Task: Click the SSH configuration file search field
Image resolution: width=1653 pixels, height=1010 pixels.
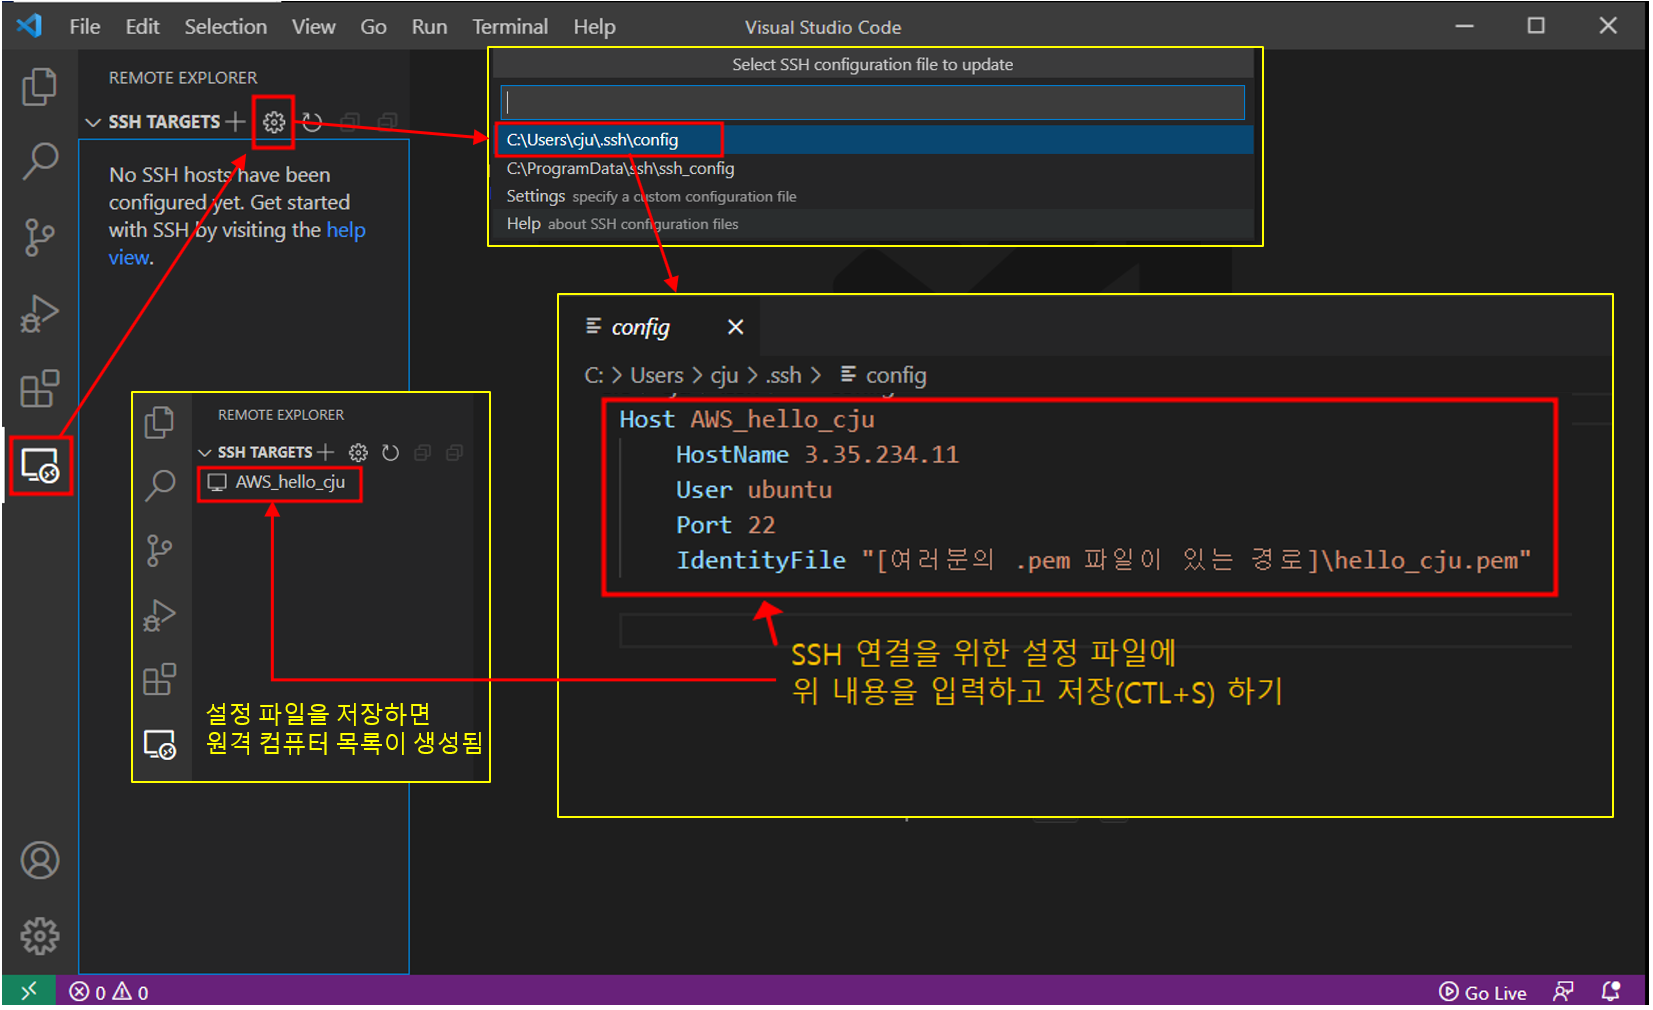Action: pyautogui.click(x=873, y=102)
